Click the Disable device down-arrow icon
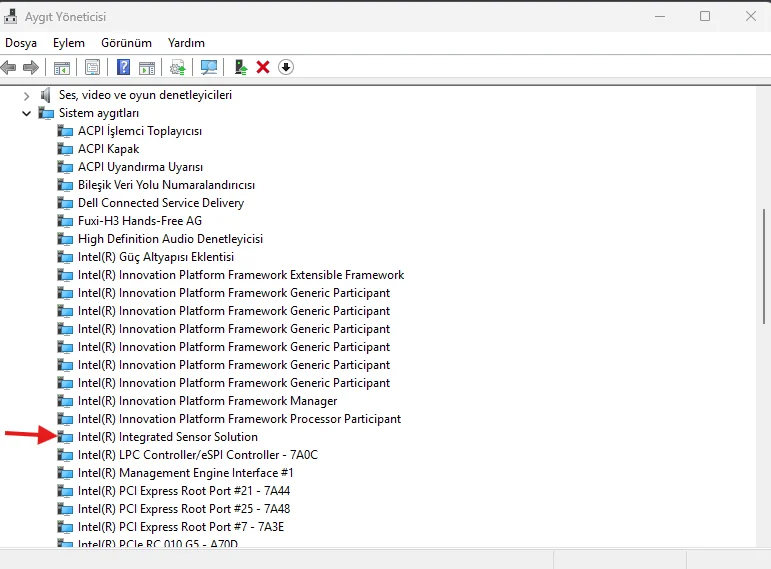 (286, 67)
